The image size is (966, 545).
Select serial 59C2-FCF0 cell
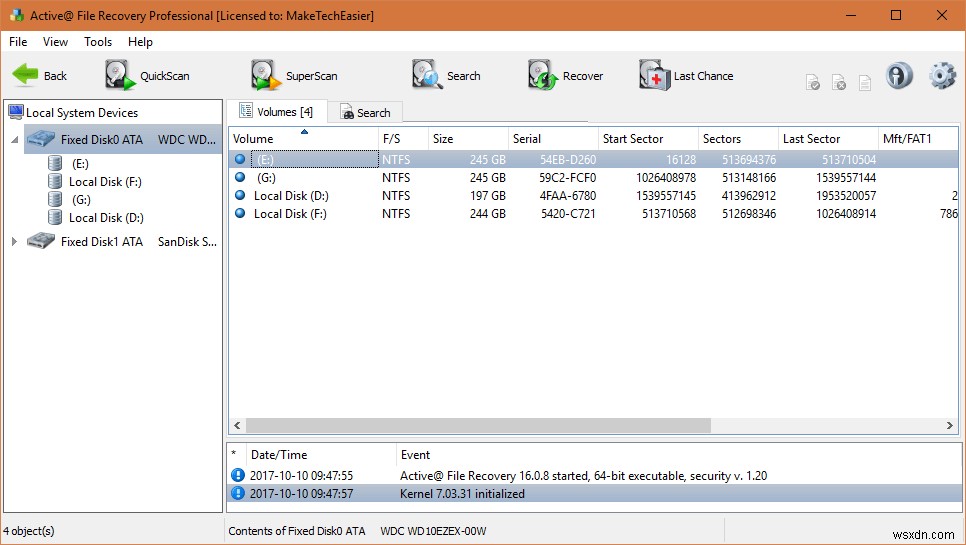coord(567,177)
